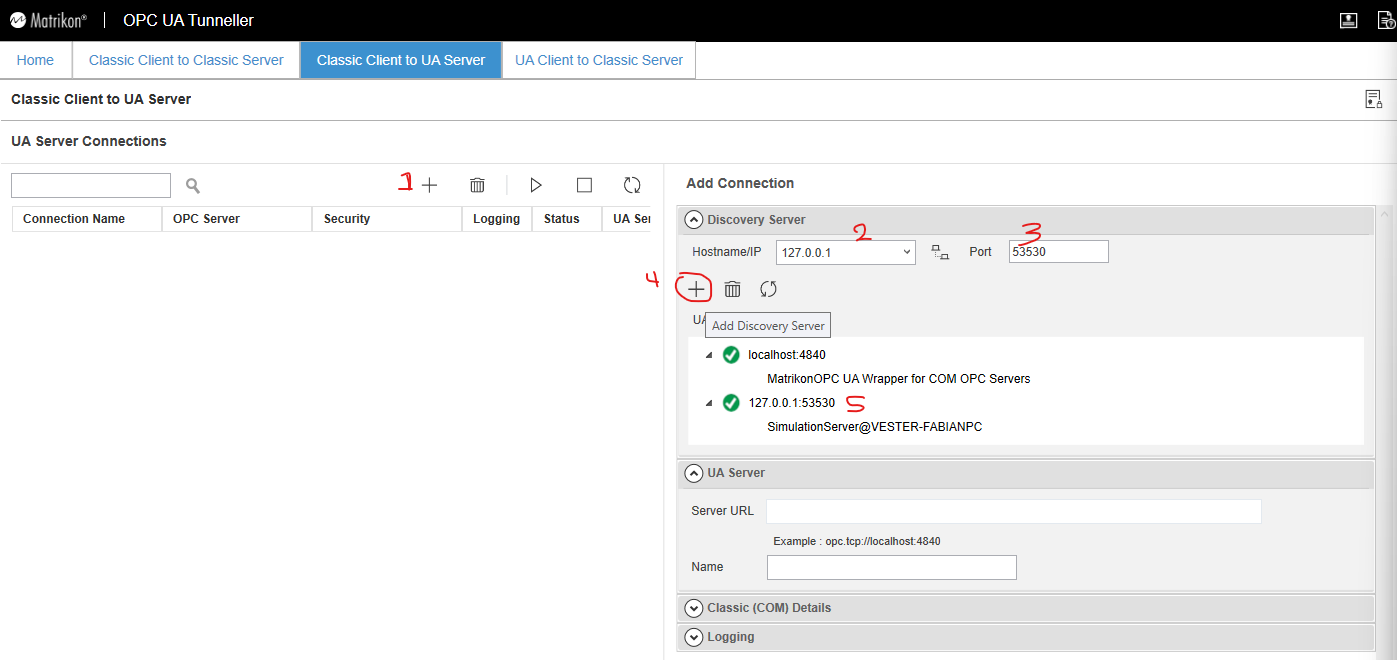
Task: Open Classic Client to Classic Server tab
Action: [186, 60]
